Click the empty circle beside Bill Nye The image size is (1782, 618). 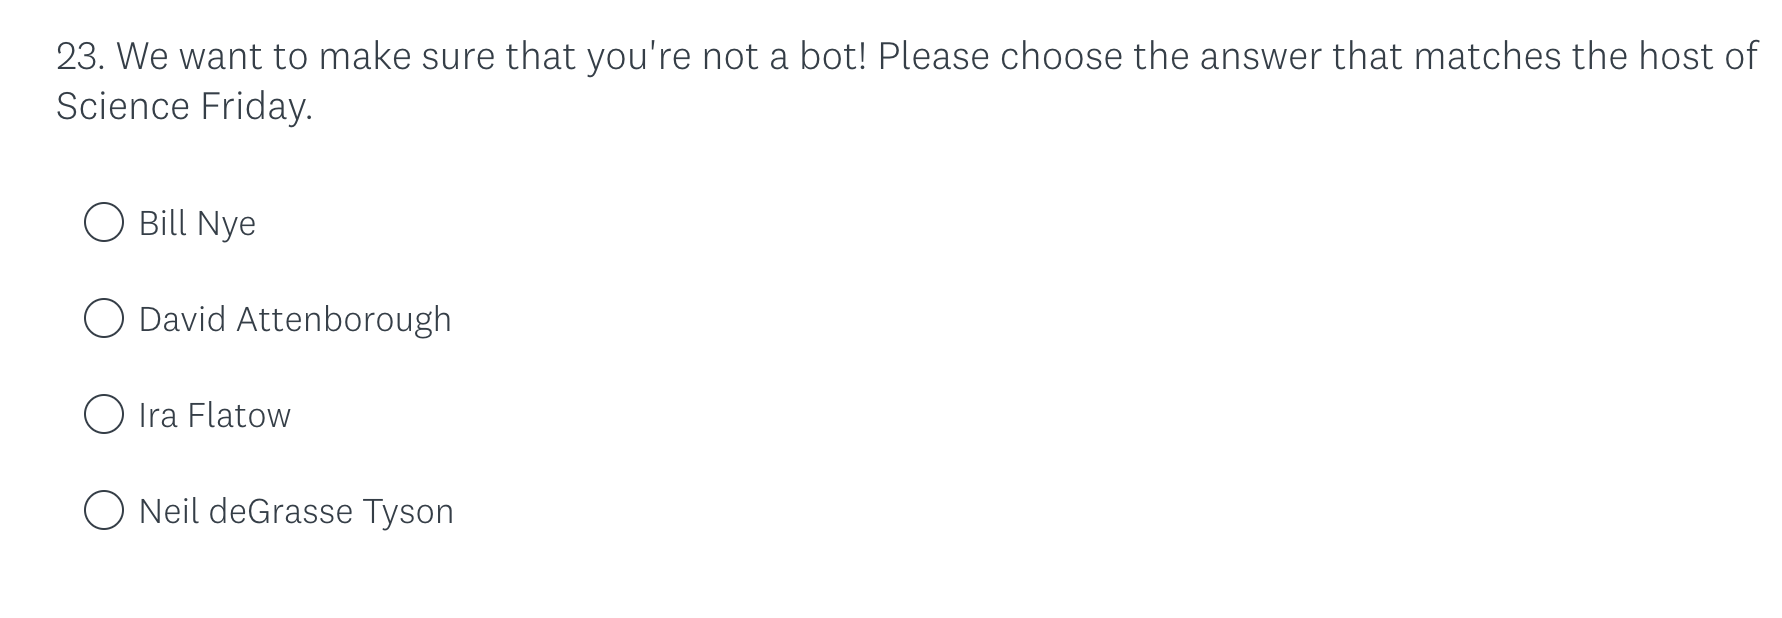(104, 222)
